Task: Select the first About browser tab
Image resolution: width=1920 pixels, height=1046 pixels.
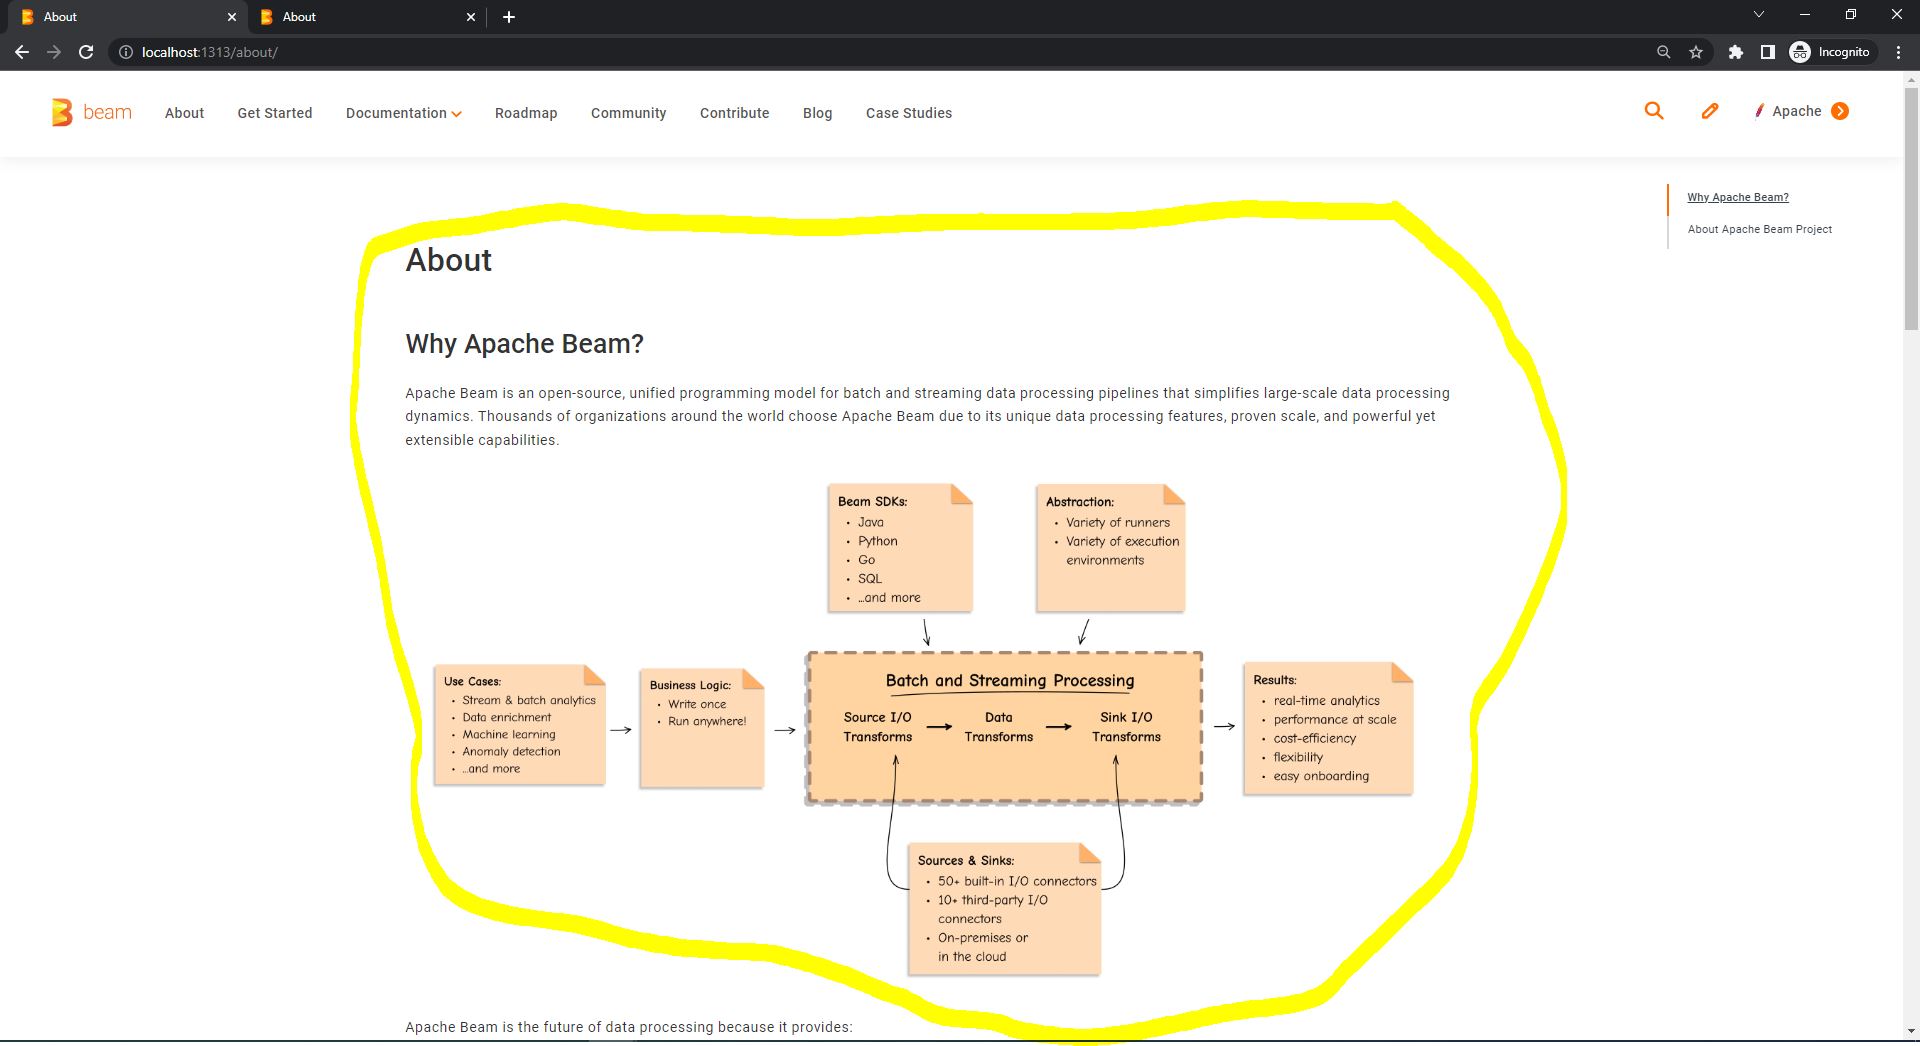Action: pos(127,17)
